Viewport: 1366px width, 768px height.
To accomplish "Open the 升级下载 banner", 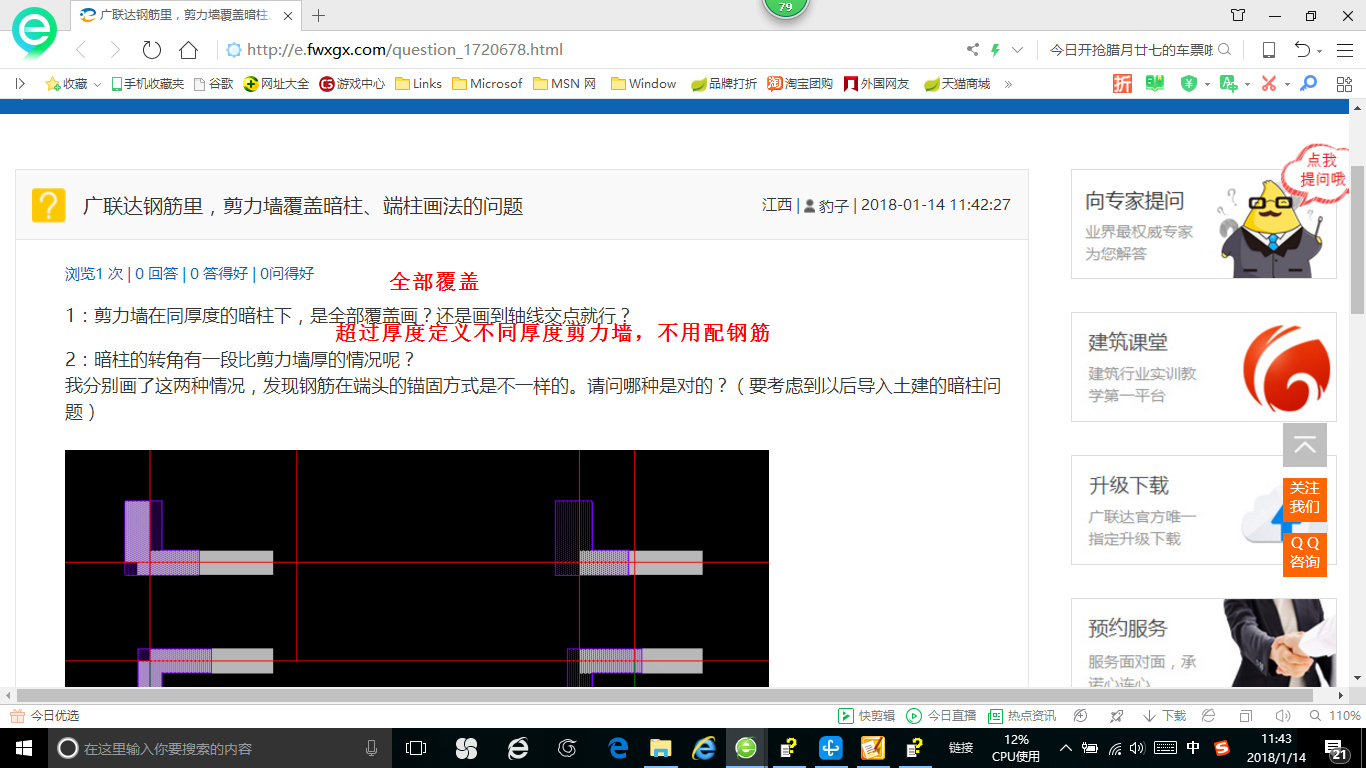I will [x=1203, y=510].
